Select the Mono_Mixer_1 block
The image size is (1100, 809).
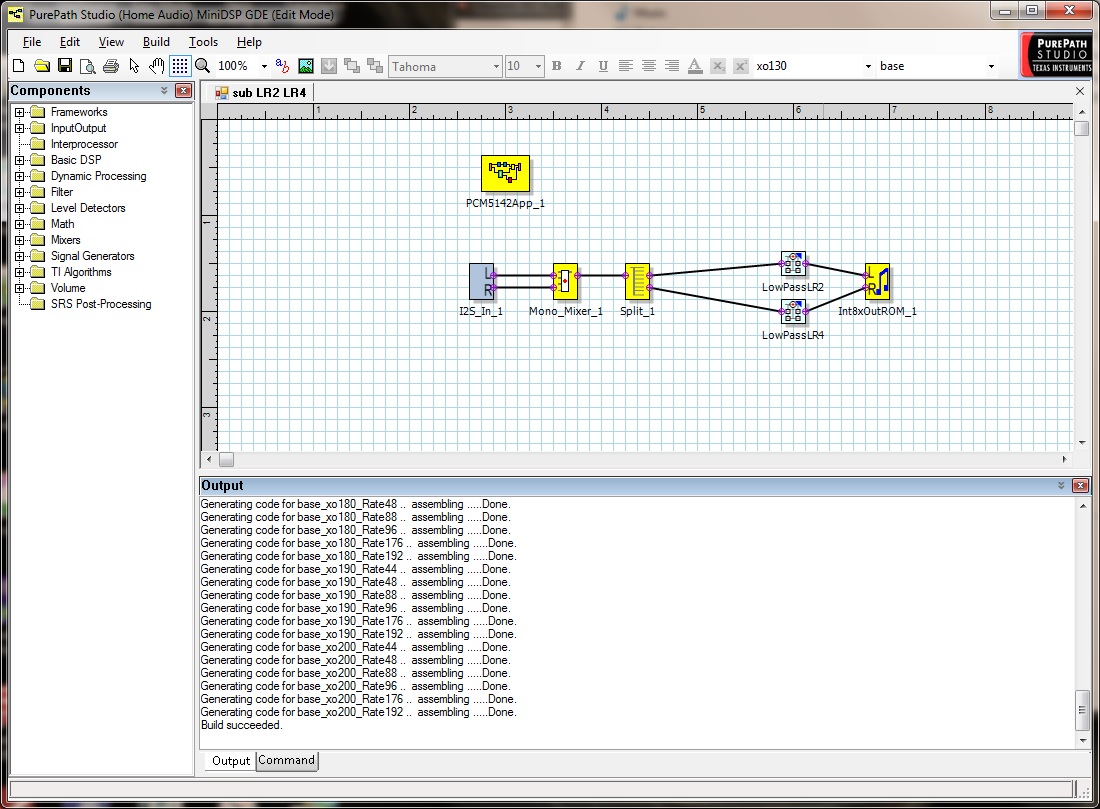[565, 281]
